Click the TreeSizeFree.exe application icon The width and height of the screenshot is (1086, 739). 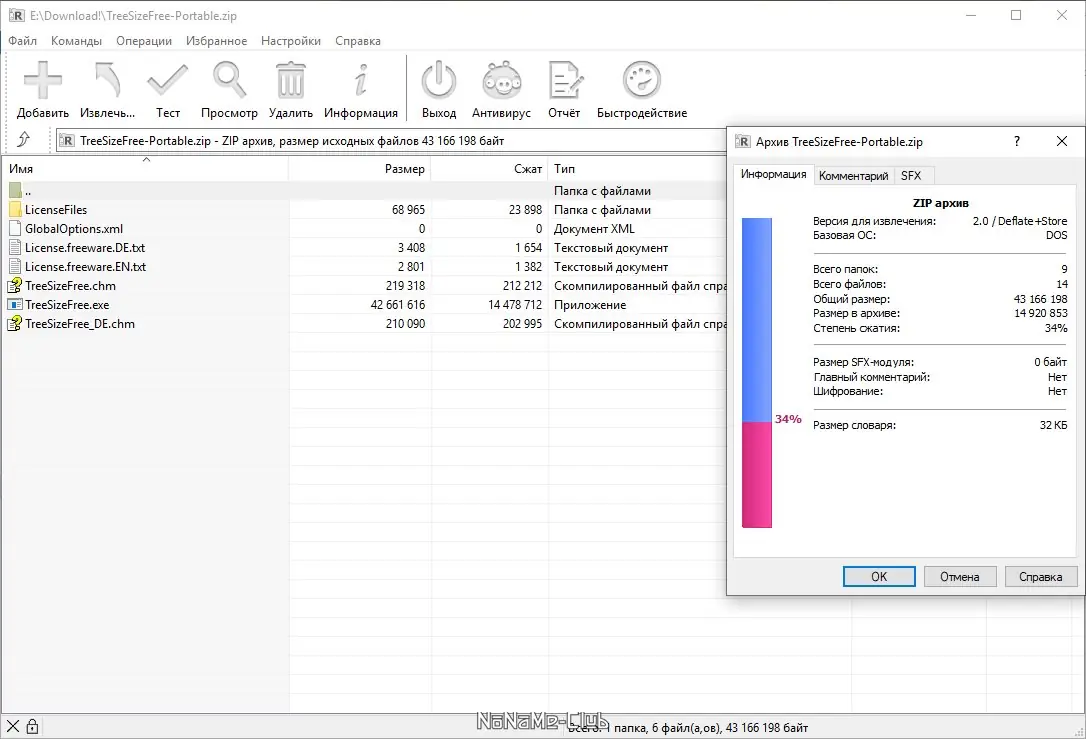(15, 304)
